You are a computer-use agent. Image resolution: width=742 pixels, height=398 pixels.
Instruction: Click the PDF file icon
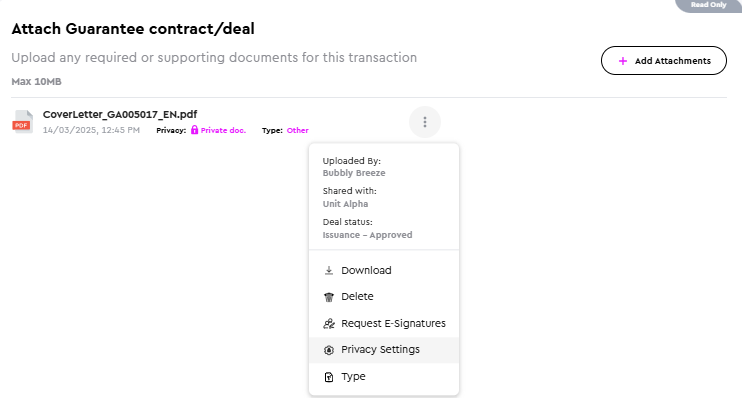tap(22, 122)
